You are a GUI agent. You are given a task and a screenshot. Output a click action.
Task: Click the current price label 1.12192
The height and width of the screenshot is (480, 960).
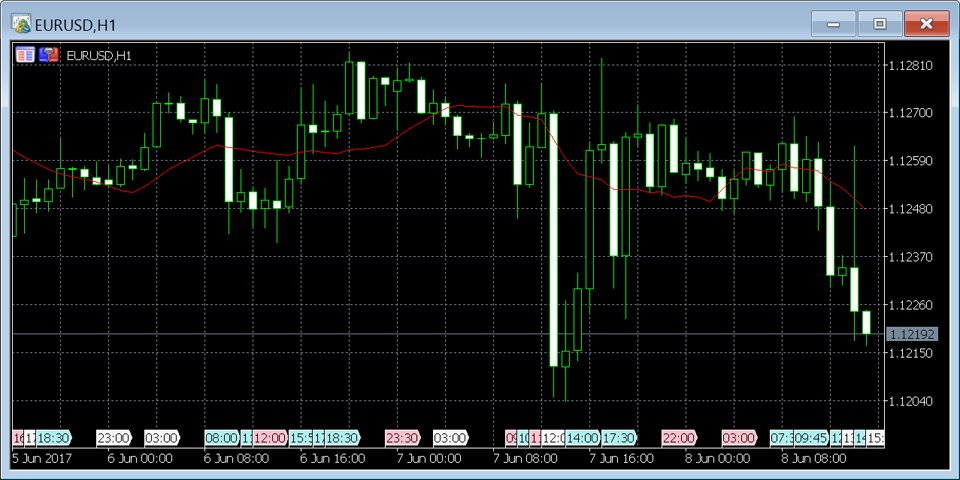pos(911,334)
